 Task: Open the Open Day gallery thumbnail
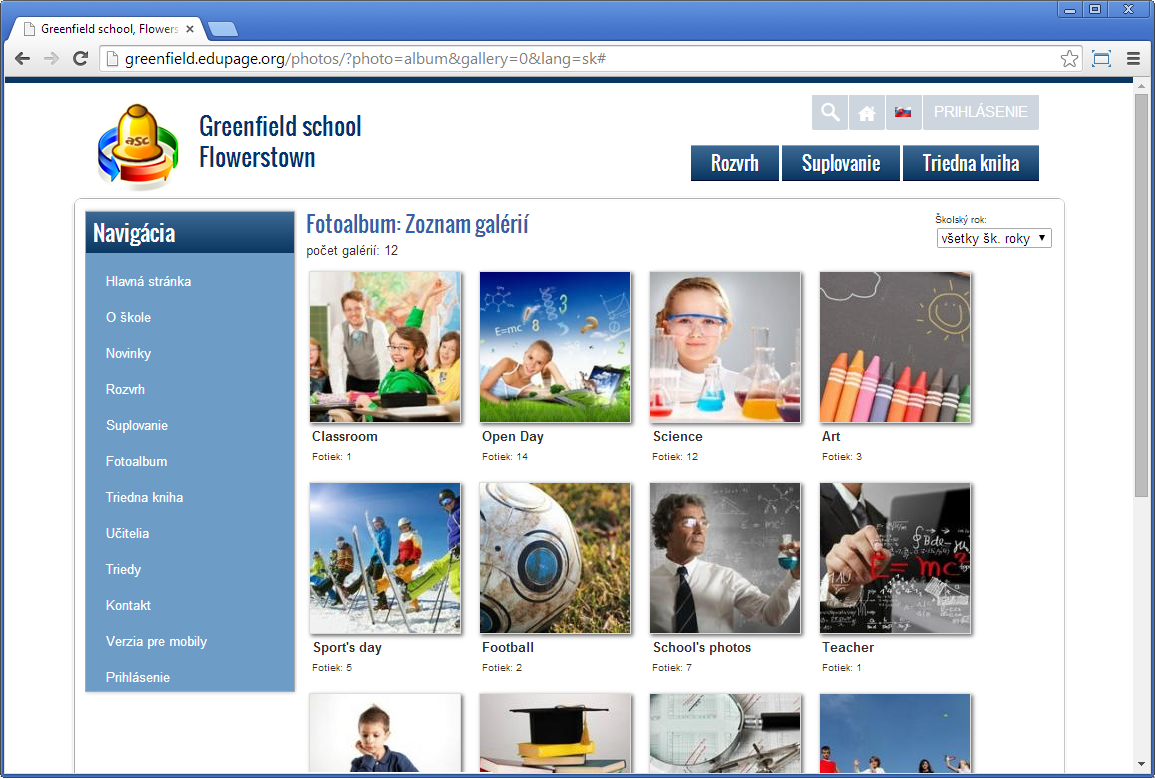(555, 347)
